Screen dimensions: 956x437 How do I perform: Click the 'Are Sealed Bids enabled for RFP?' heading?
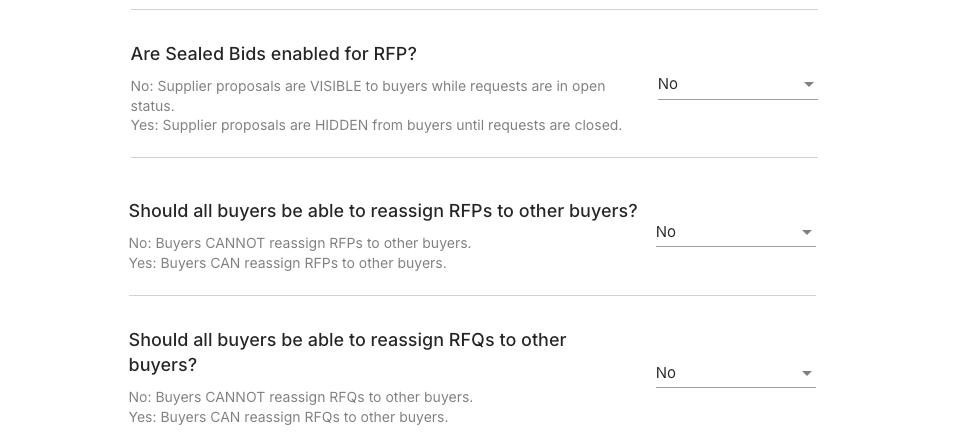[x=273, y=54]
